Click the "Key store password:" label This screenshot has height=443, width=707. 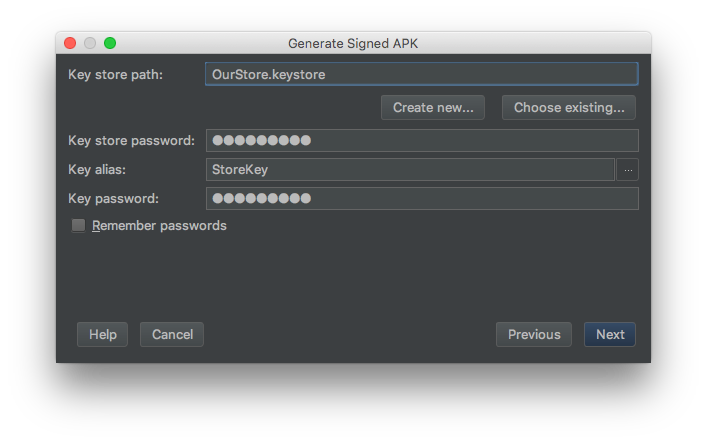[131, 141]
